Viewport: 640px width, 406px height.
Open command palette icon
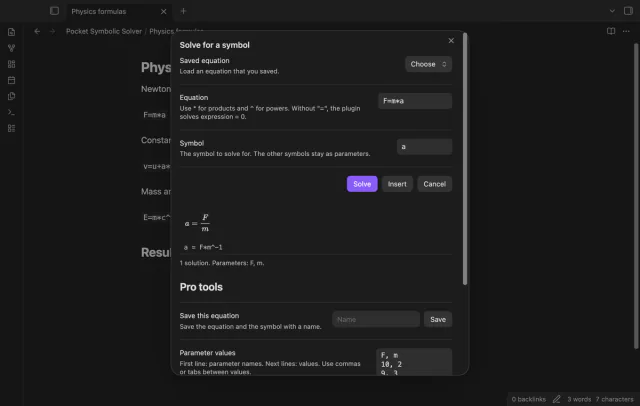click(11, 112)
